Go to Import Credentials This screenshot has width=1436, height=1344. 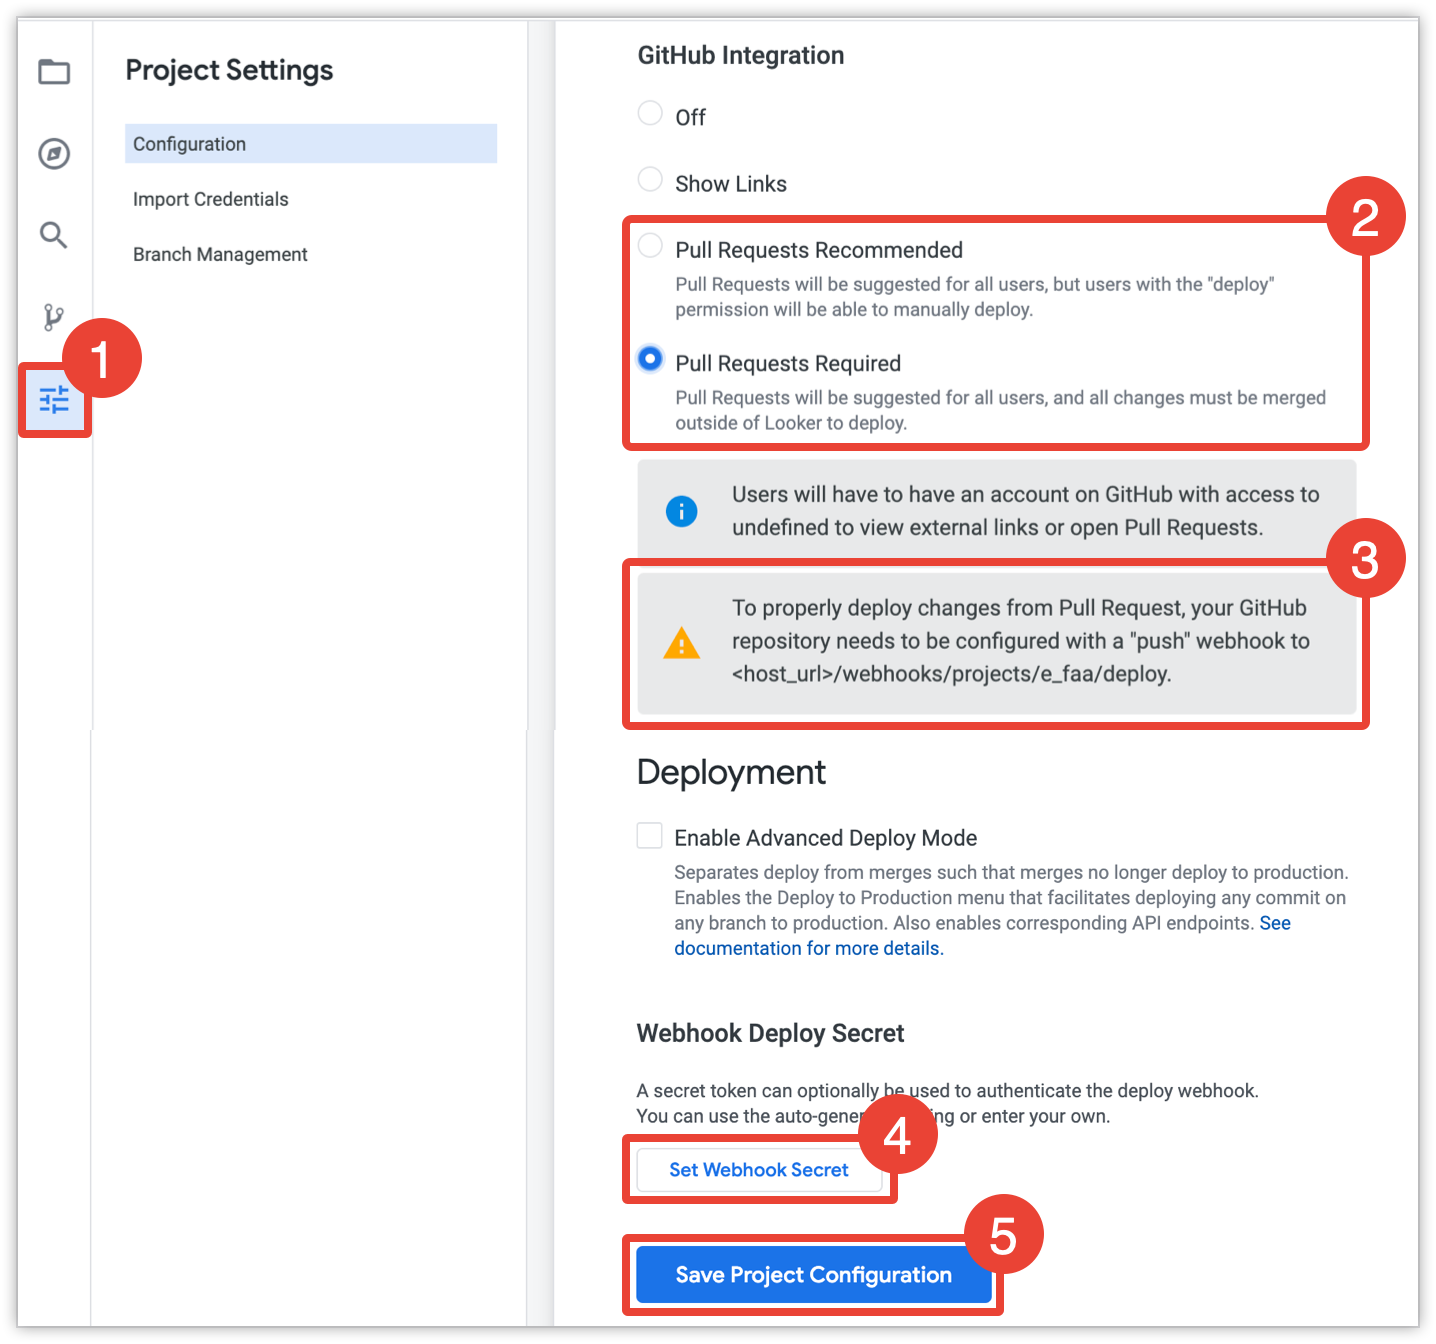(x=211, y=199)
